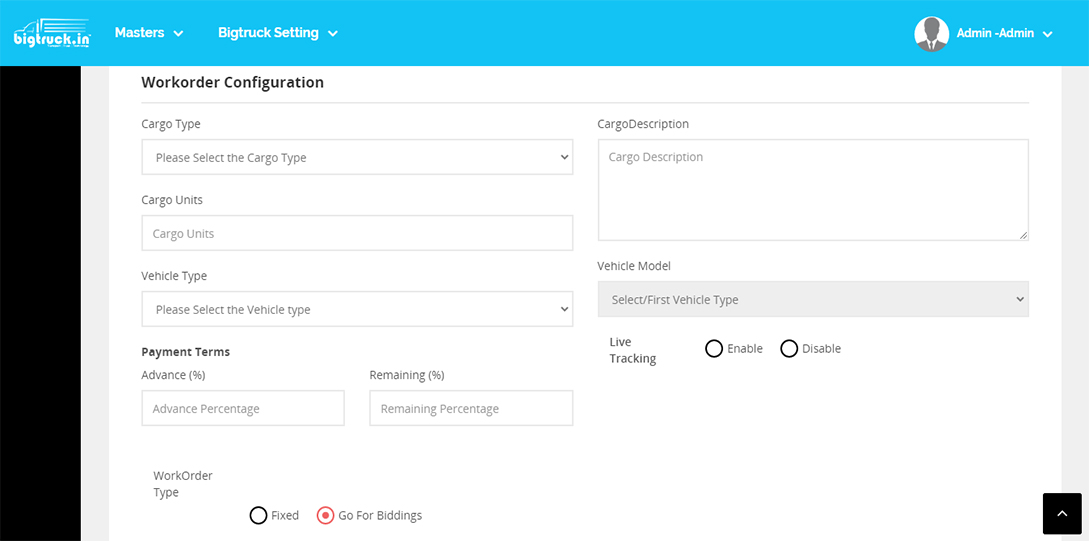Choose the Fixed work order type
Screen dimensions: 1089x541
(258, 515)
